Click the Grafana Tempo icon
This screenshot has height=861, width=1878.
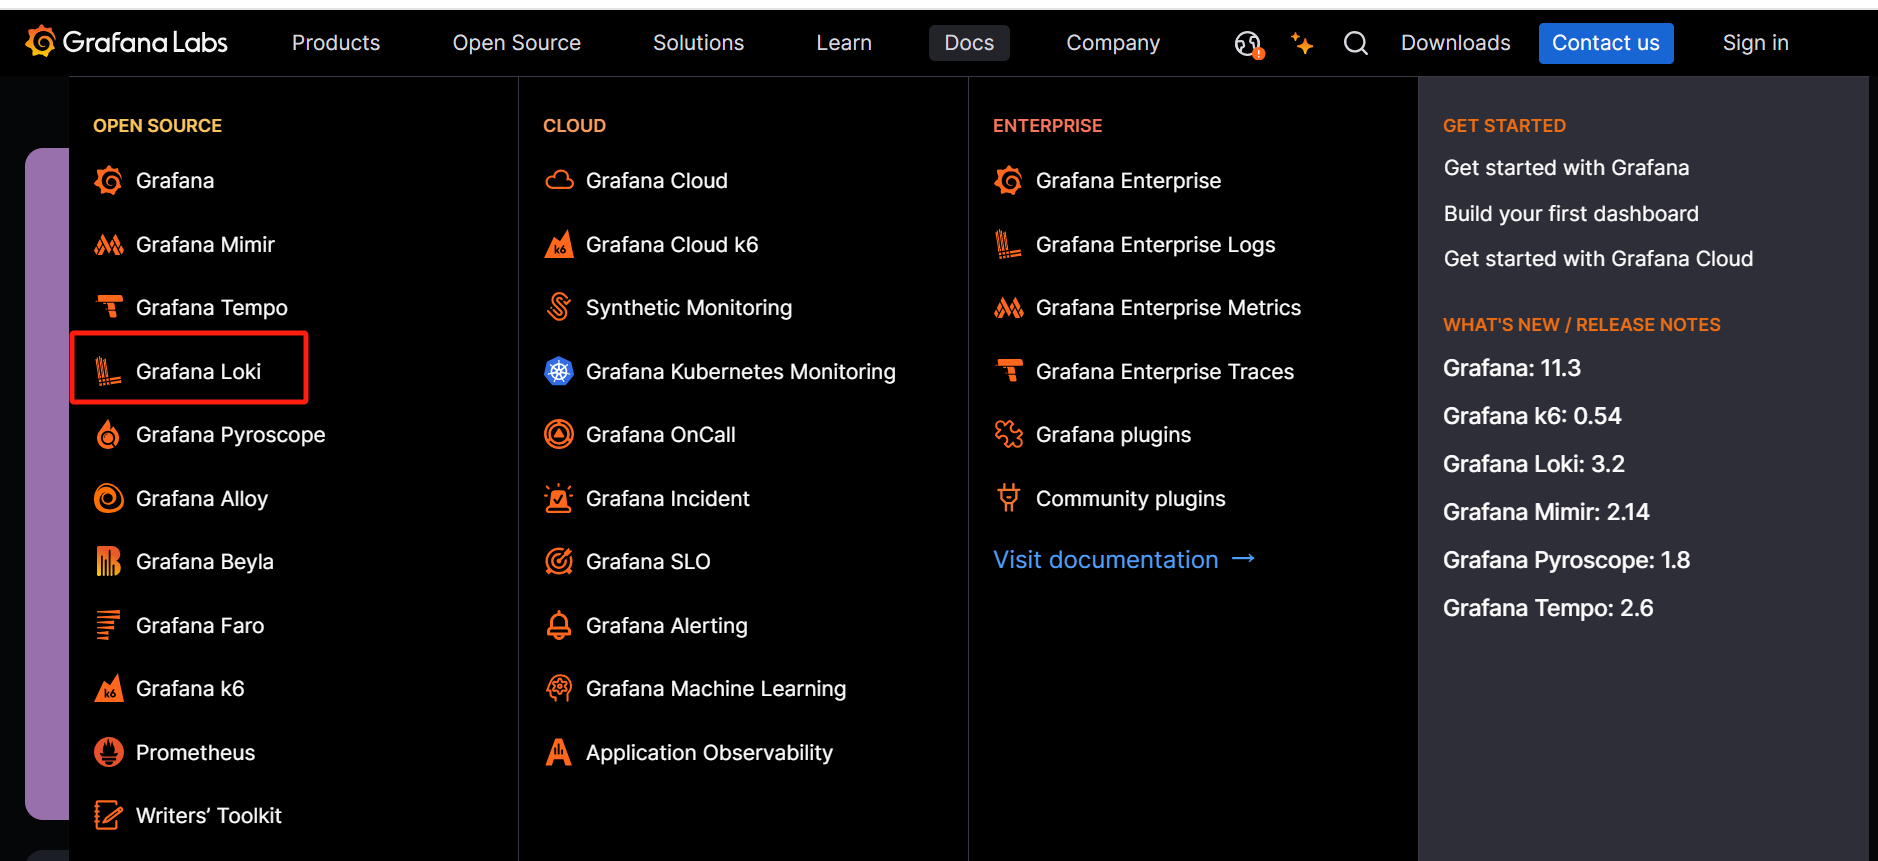(x=108, y=308)
